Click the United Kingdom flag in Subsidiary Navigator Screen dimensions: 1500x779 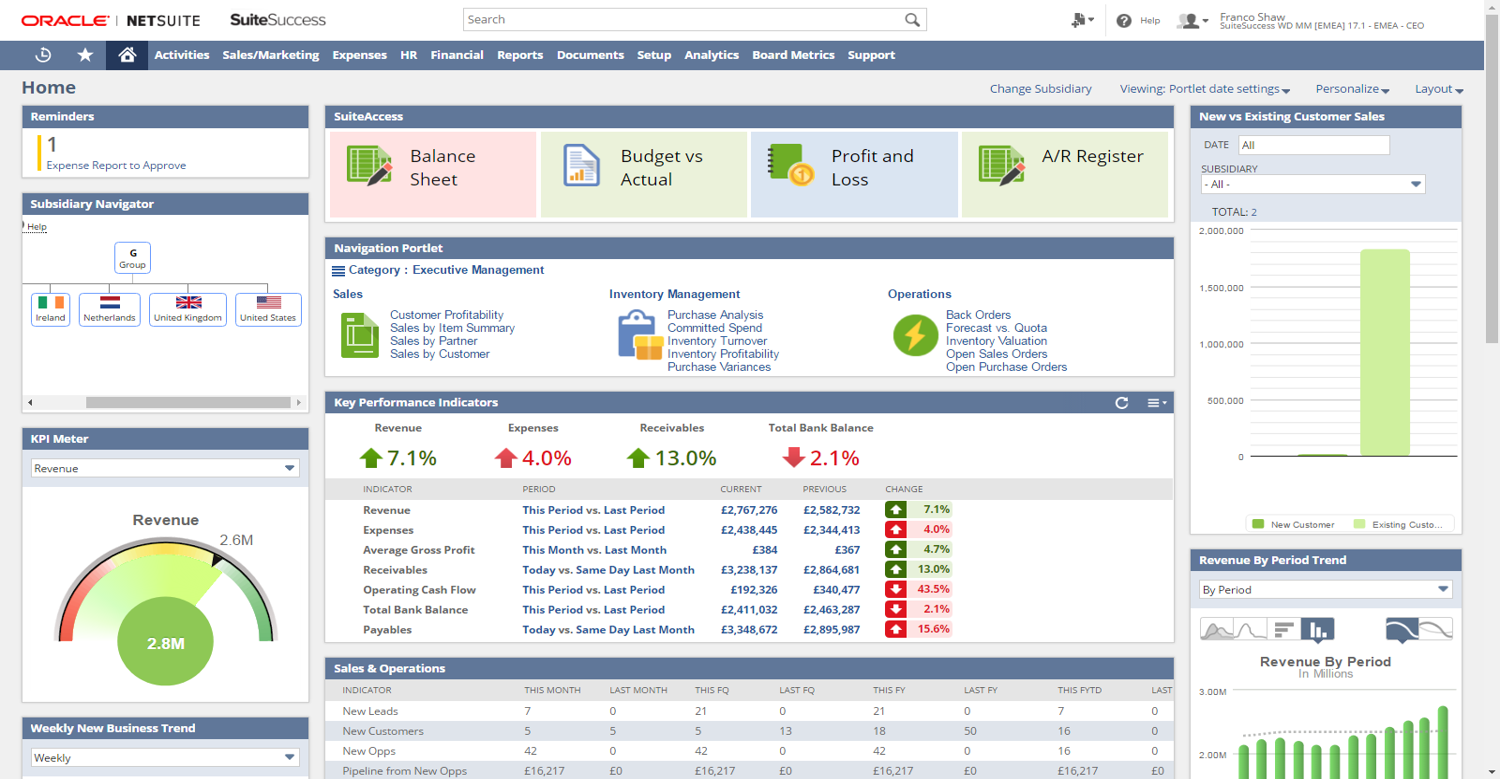click(188, 303)
